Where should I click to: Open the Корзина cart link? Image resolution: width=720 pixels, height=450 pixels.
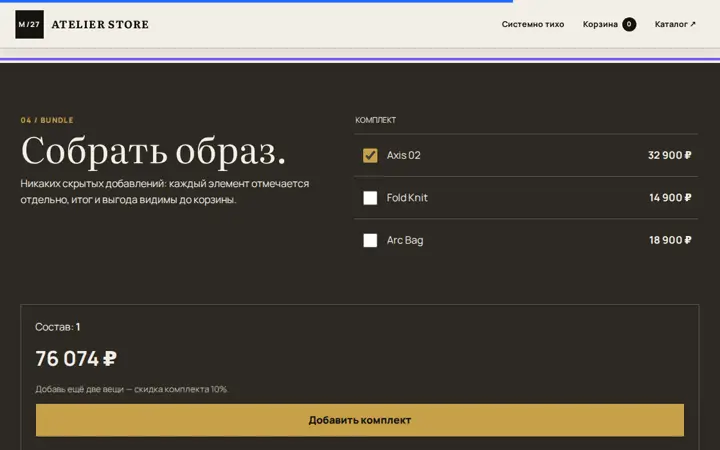click(x=609, y=24)
